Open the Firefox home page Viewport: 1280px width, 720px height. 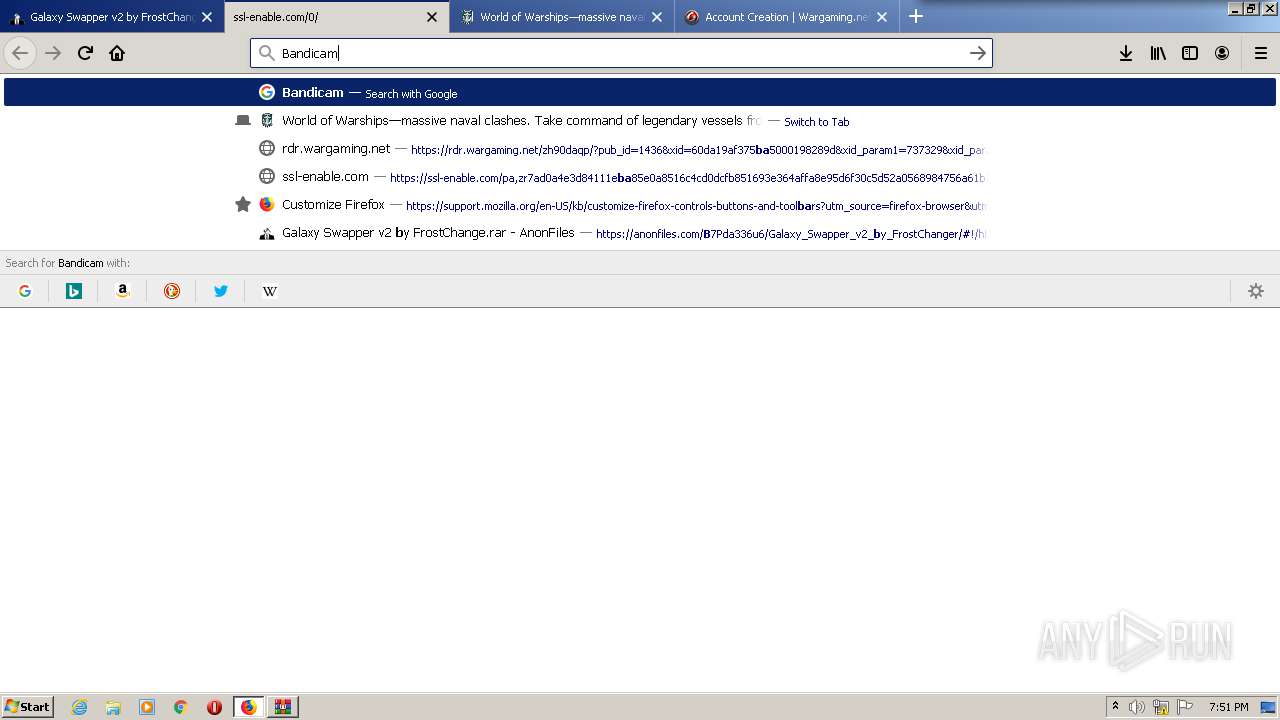(x=117, y=53)
